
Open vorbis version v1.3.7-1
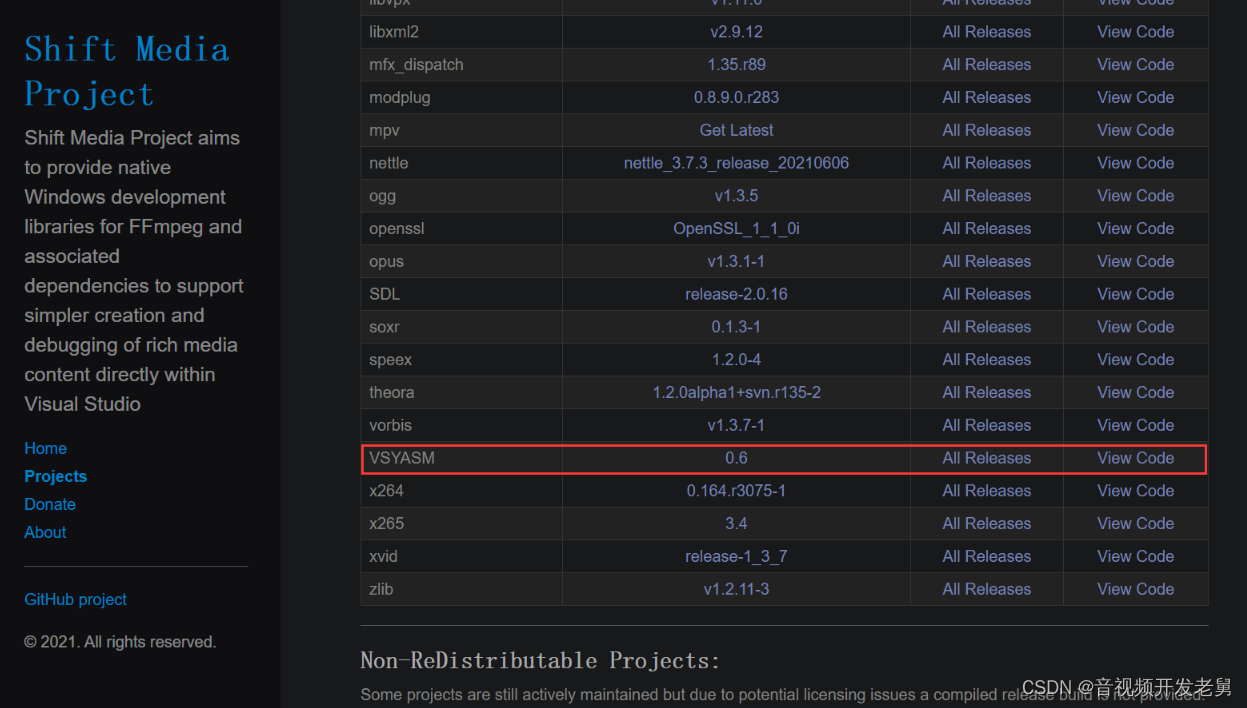pyautogui.click(x=737, y=426)
